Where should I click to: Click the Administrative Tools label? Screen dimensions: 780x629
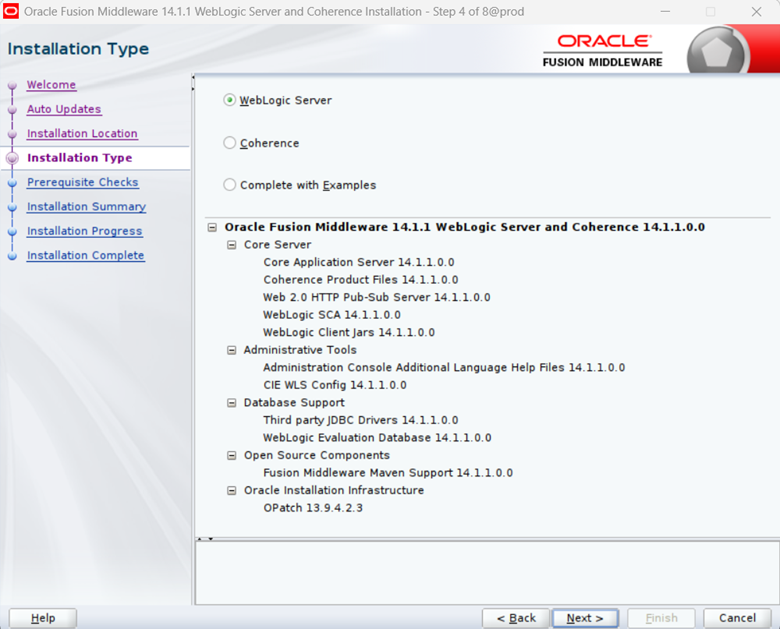coord(300,350)
